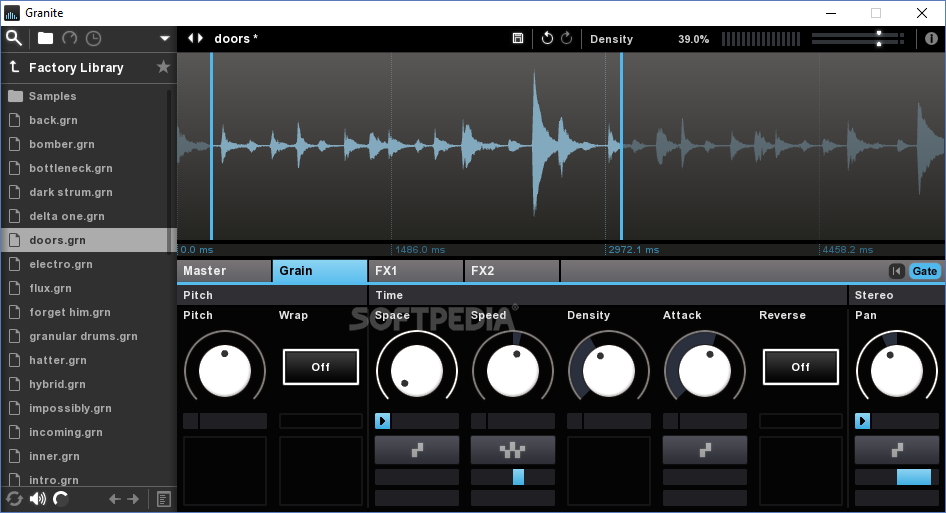
Task: Favorite Factory Library with the star icon
Action: 163,67
